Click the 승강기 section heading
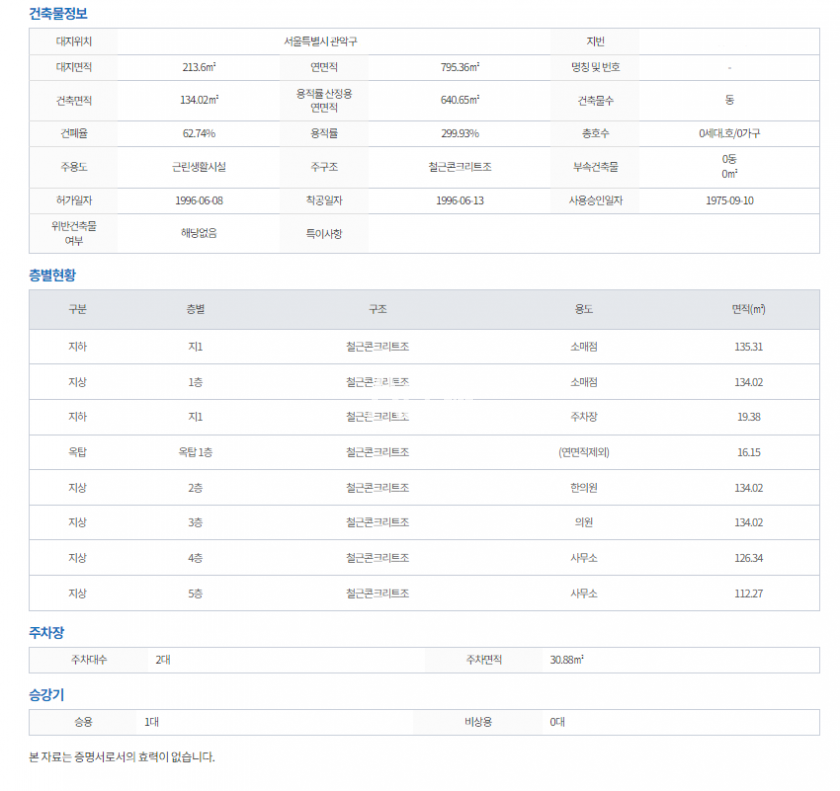 tap(46, 694)
